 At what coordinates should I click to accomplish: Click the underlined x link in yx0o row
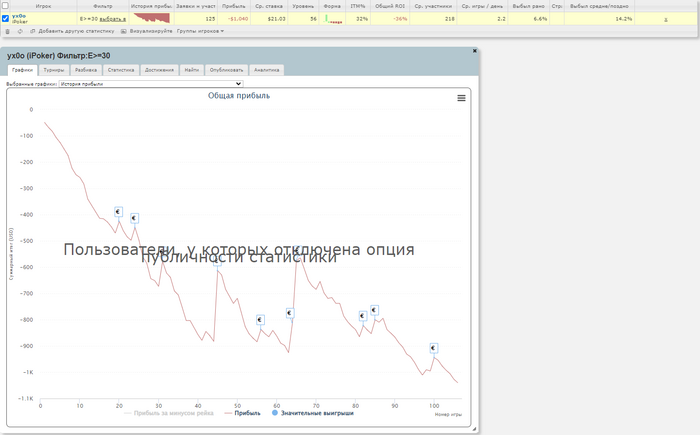click(666, 19)
